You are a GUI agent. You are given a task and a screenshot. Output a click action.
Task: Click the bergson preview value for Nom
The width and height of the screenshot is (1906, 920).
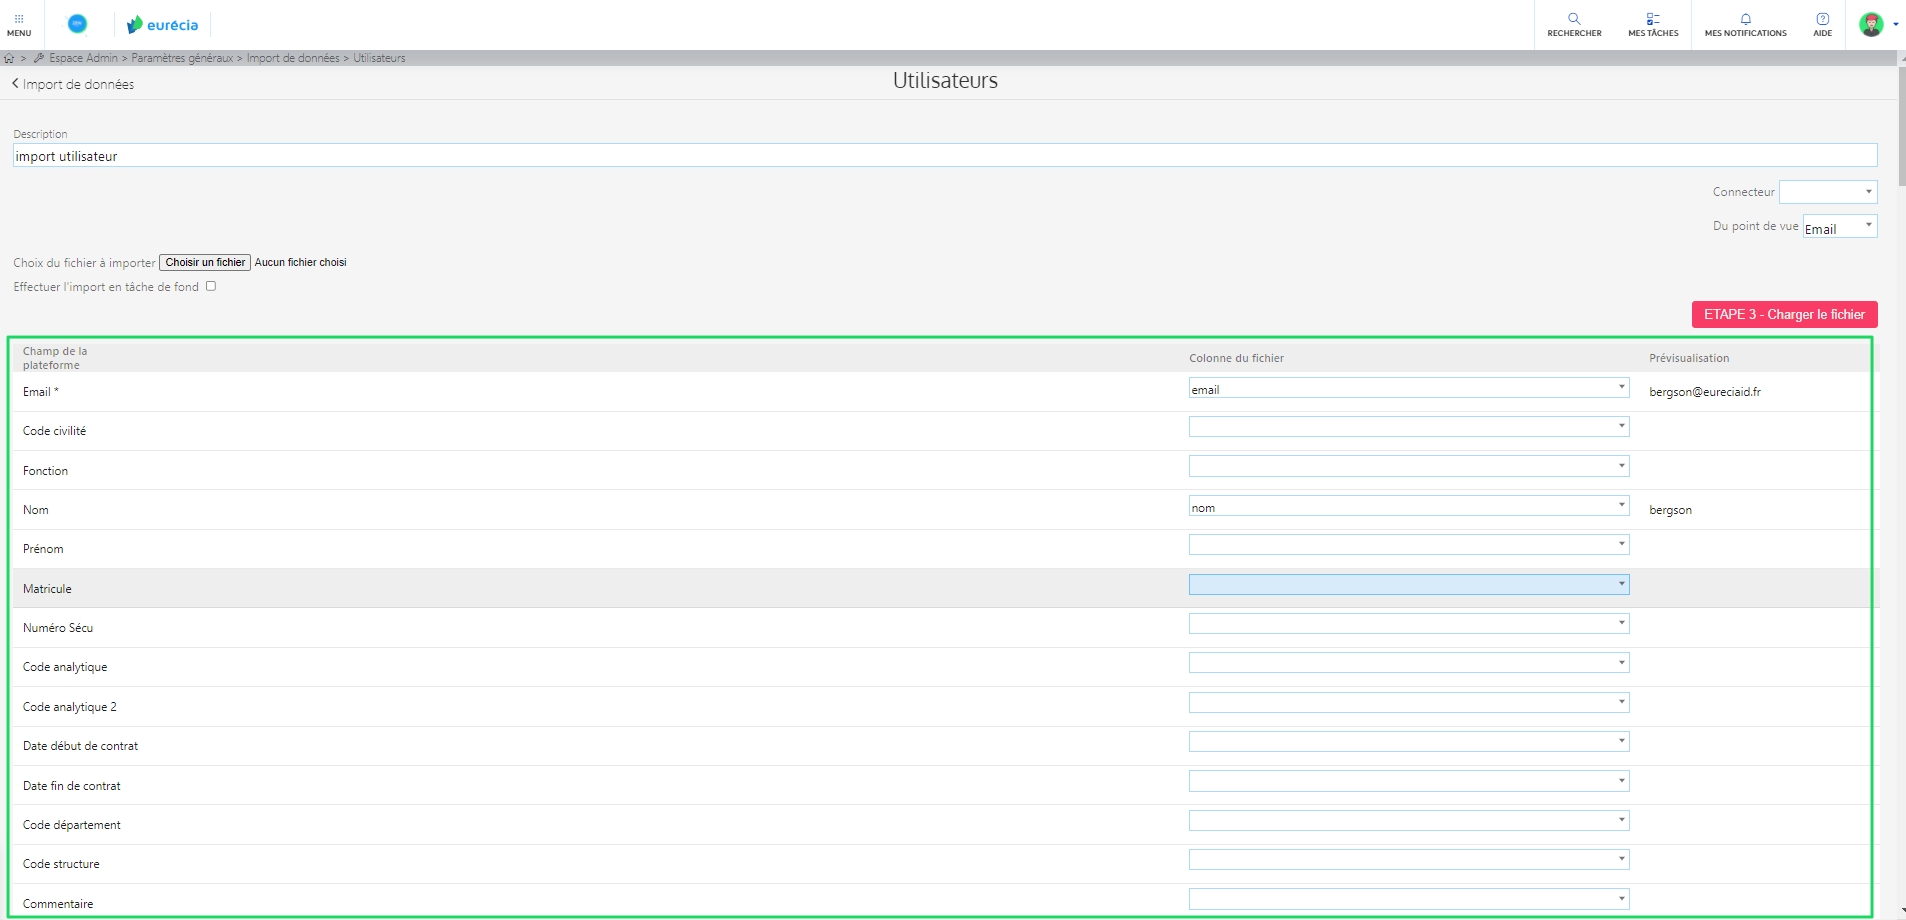coord(1670,510)
